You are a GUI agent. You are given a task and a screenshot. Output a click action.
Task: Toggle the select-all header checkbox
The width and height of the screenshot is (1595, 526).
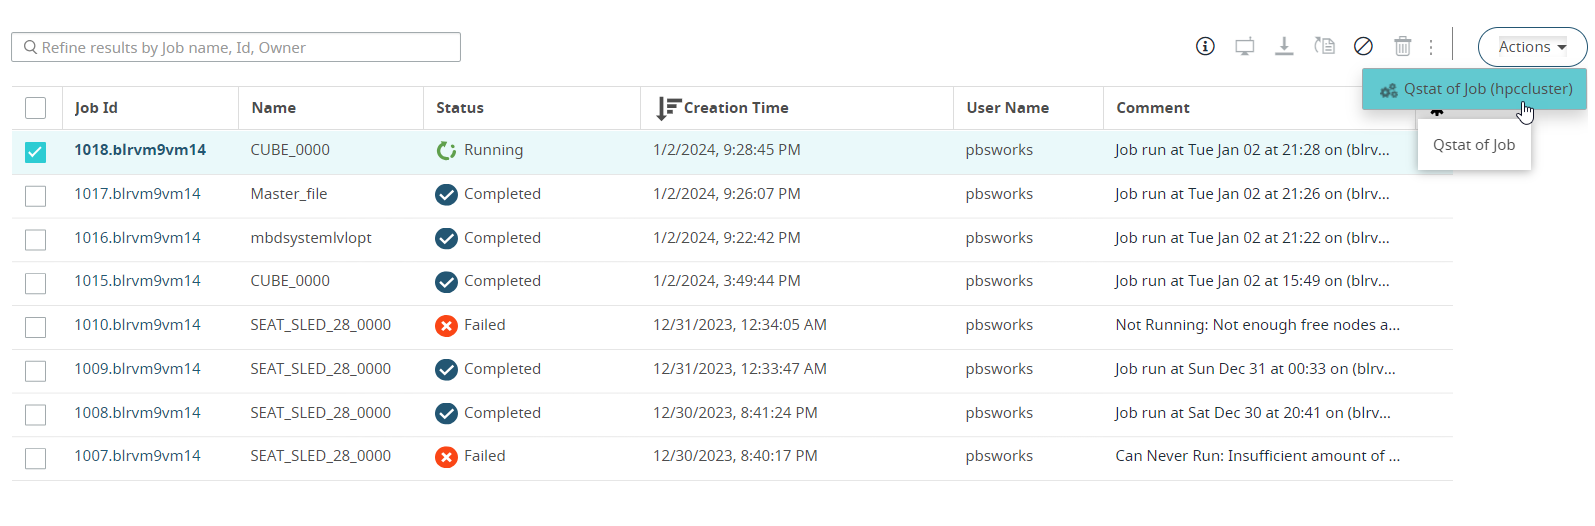tap(36, 108)
